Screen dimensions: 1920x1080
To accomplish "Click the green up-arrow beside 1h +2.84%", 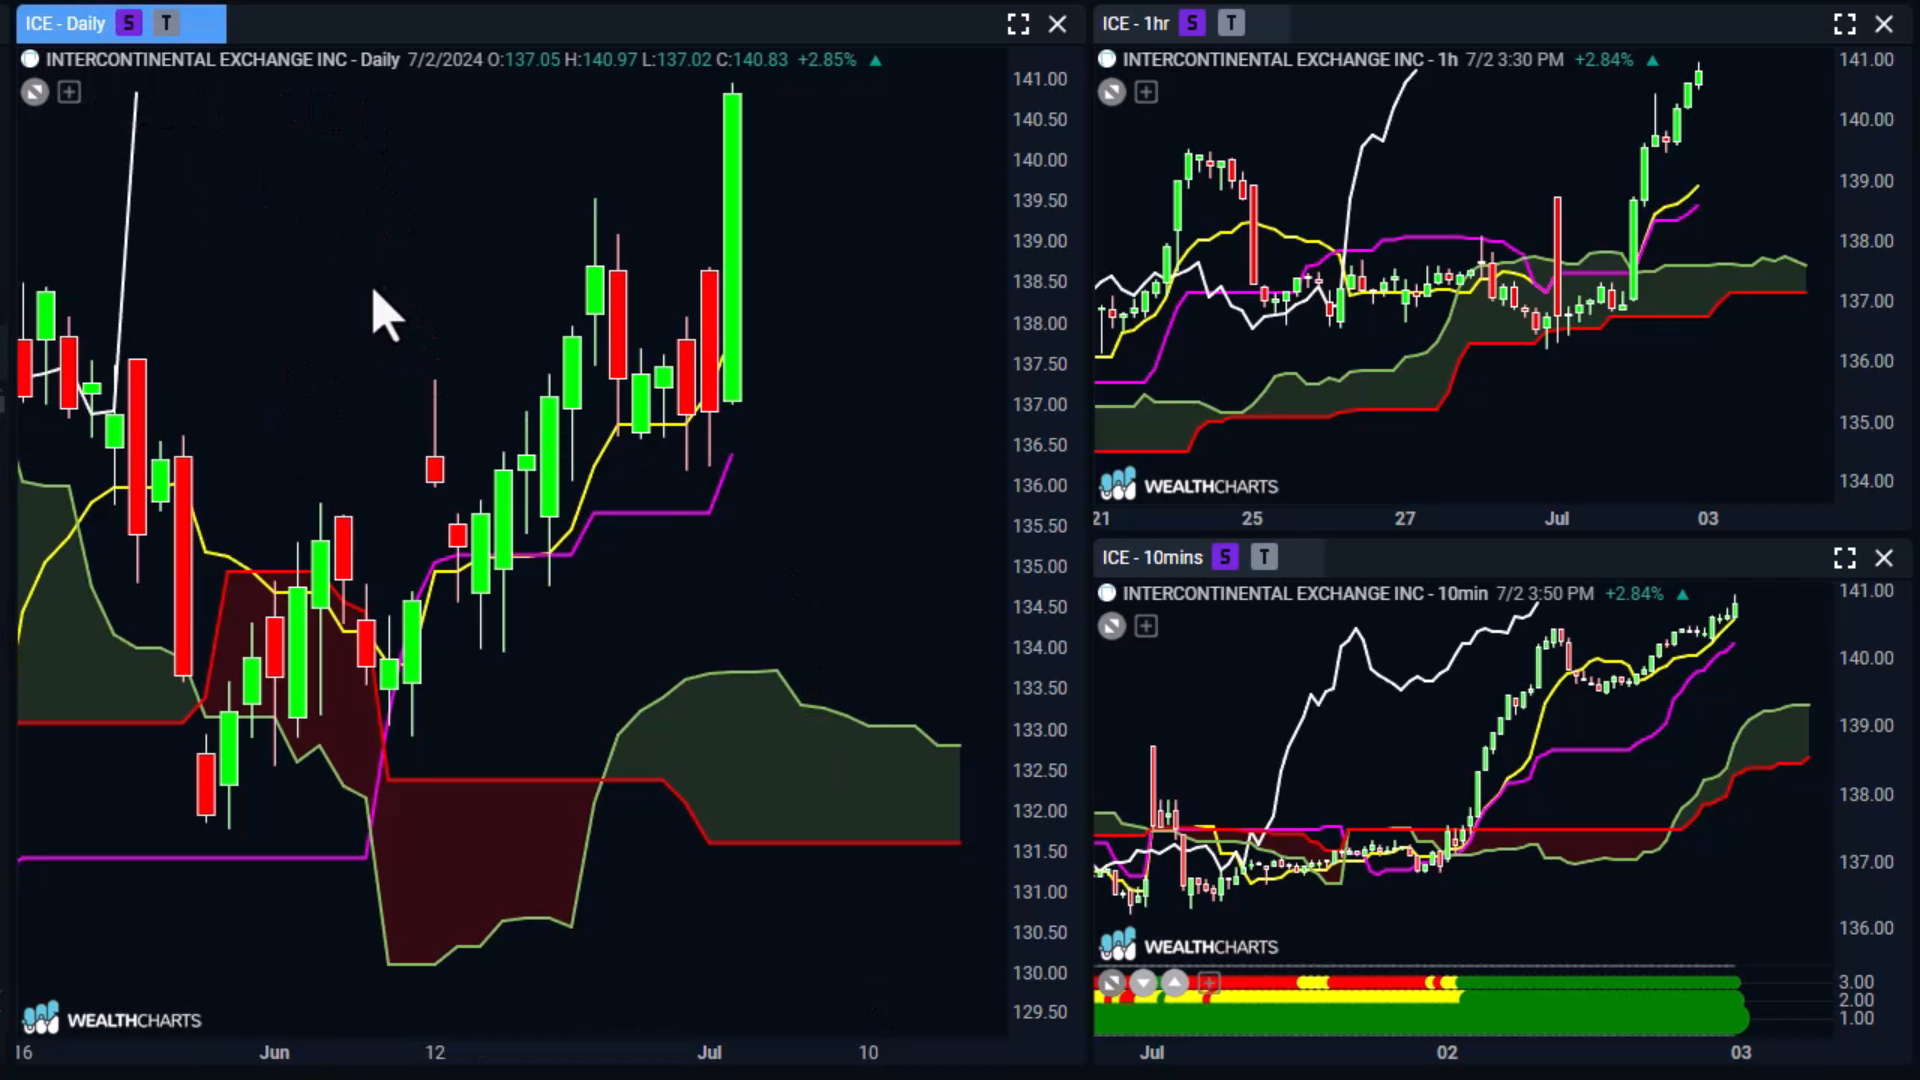I will (1652, 60).
